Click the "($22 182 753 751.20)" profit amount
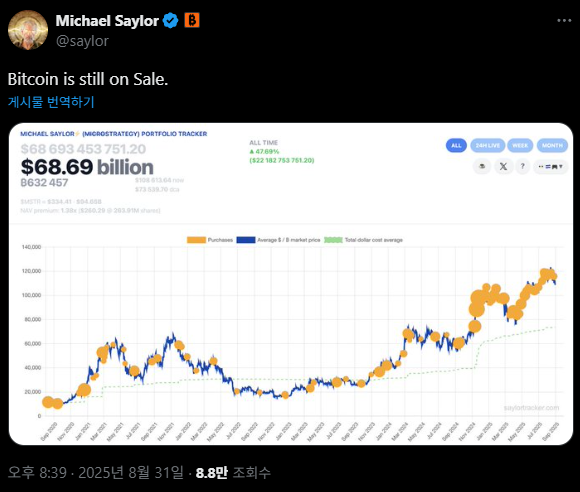Screen dimensions: 580x492 coord(282,161)
